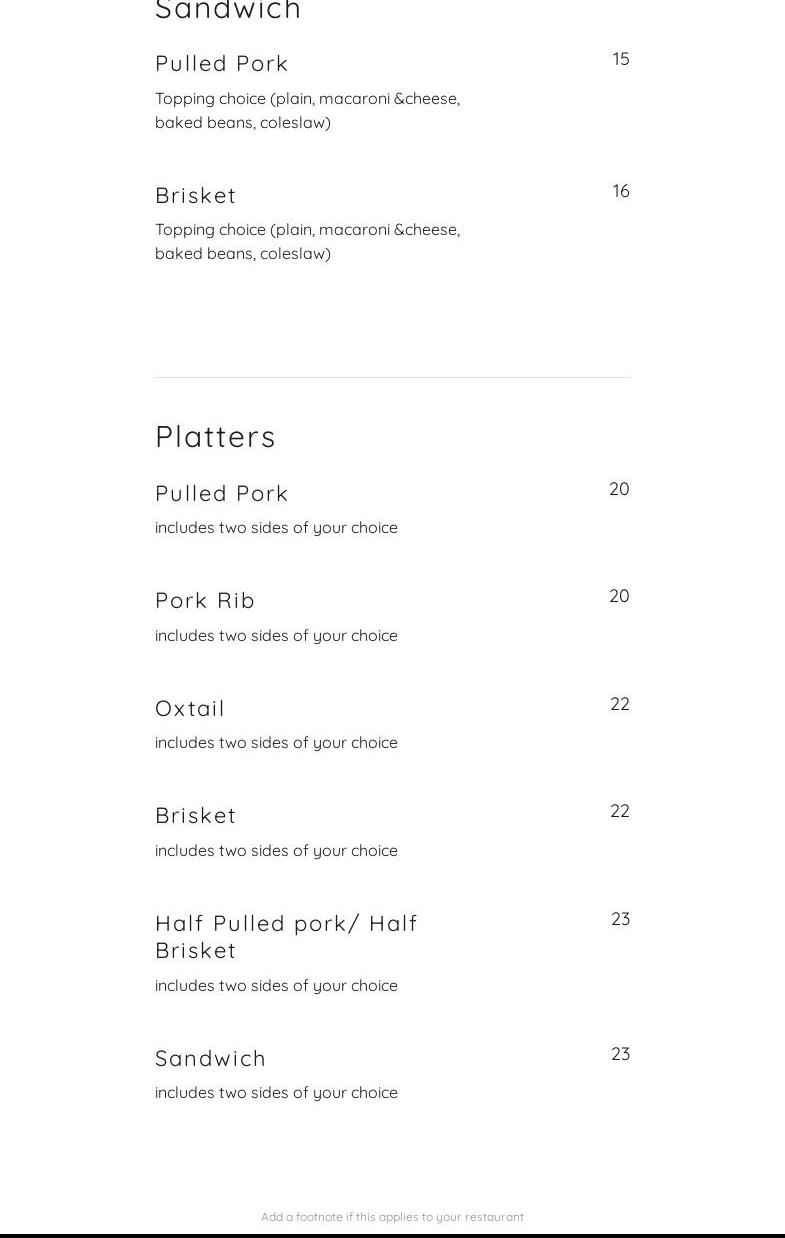
Task: Click the Pulled Pork sandwich price 15
Action: (x=621, y=59)
